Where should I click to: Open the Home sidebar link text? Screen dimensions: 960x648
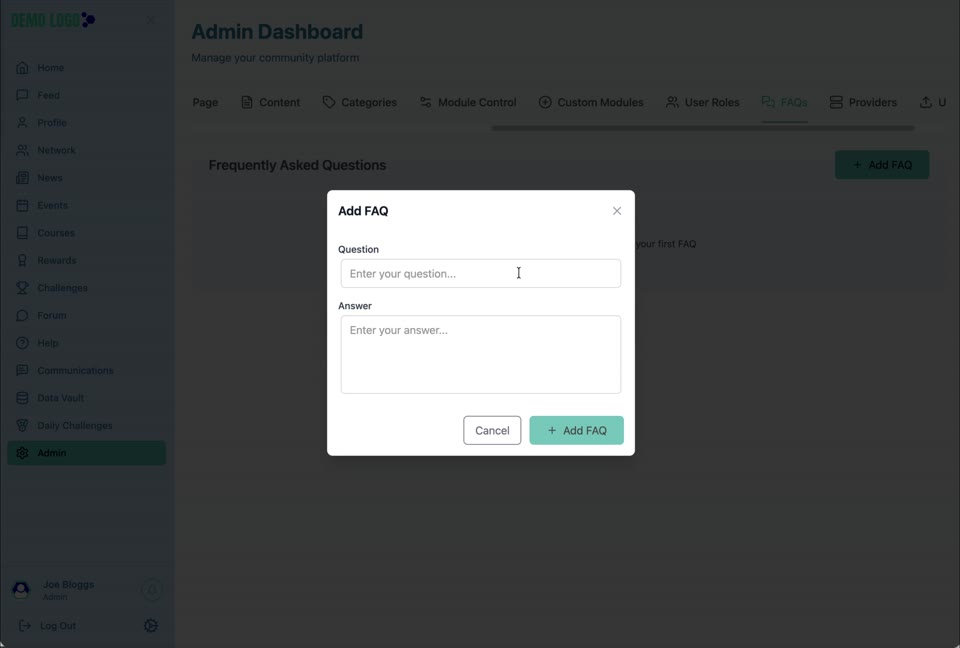pyautogui.click(x=50, y=68)
